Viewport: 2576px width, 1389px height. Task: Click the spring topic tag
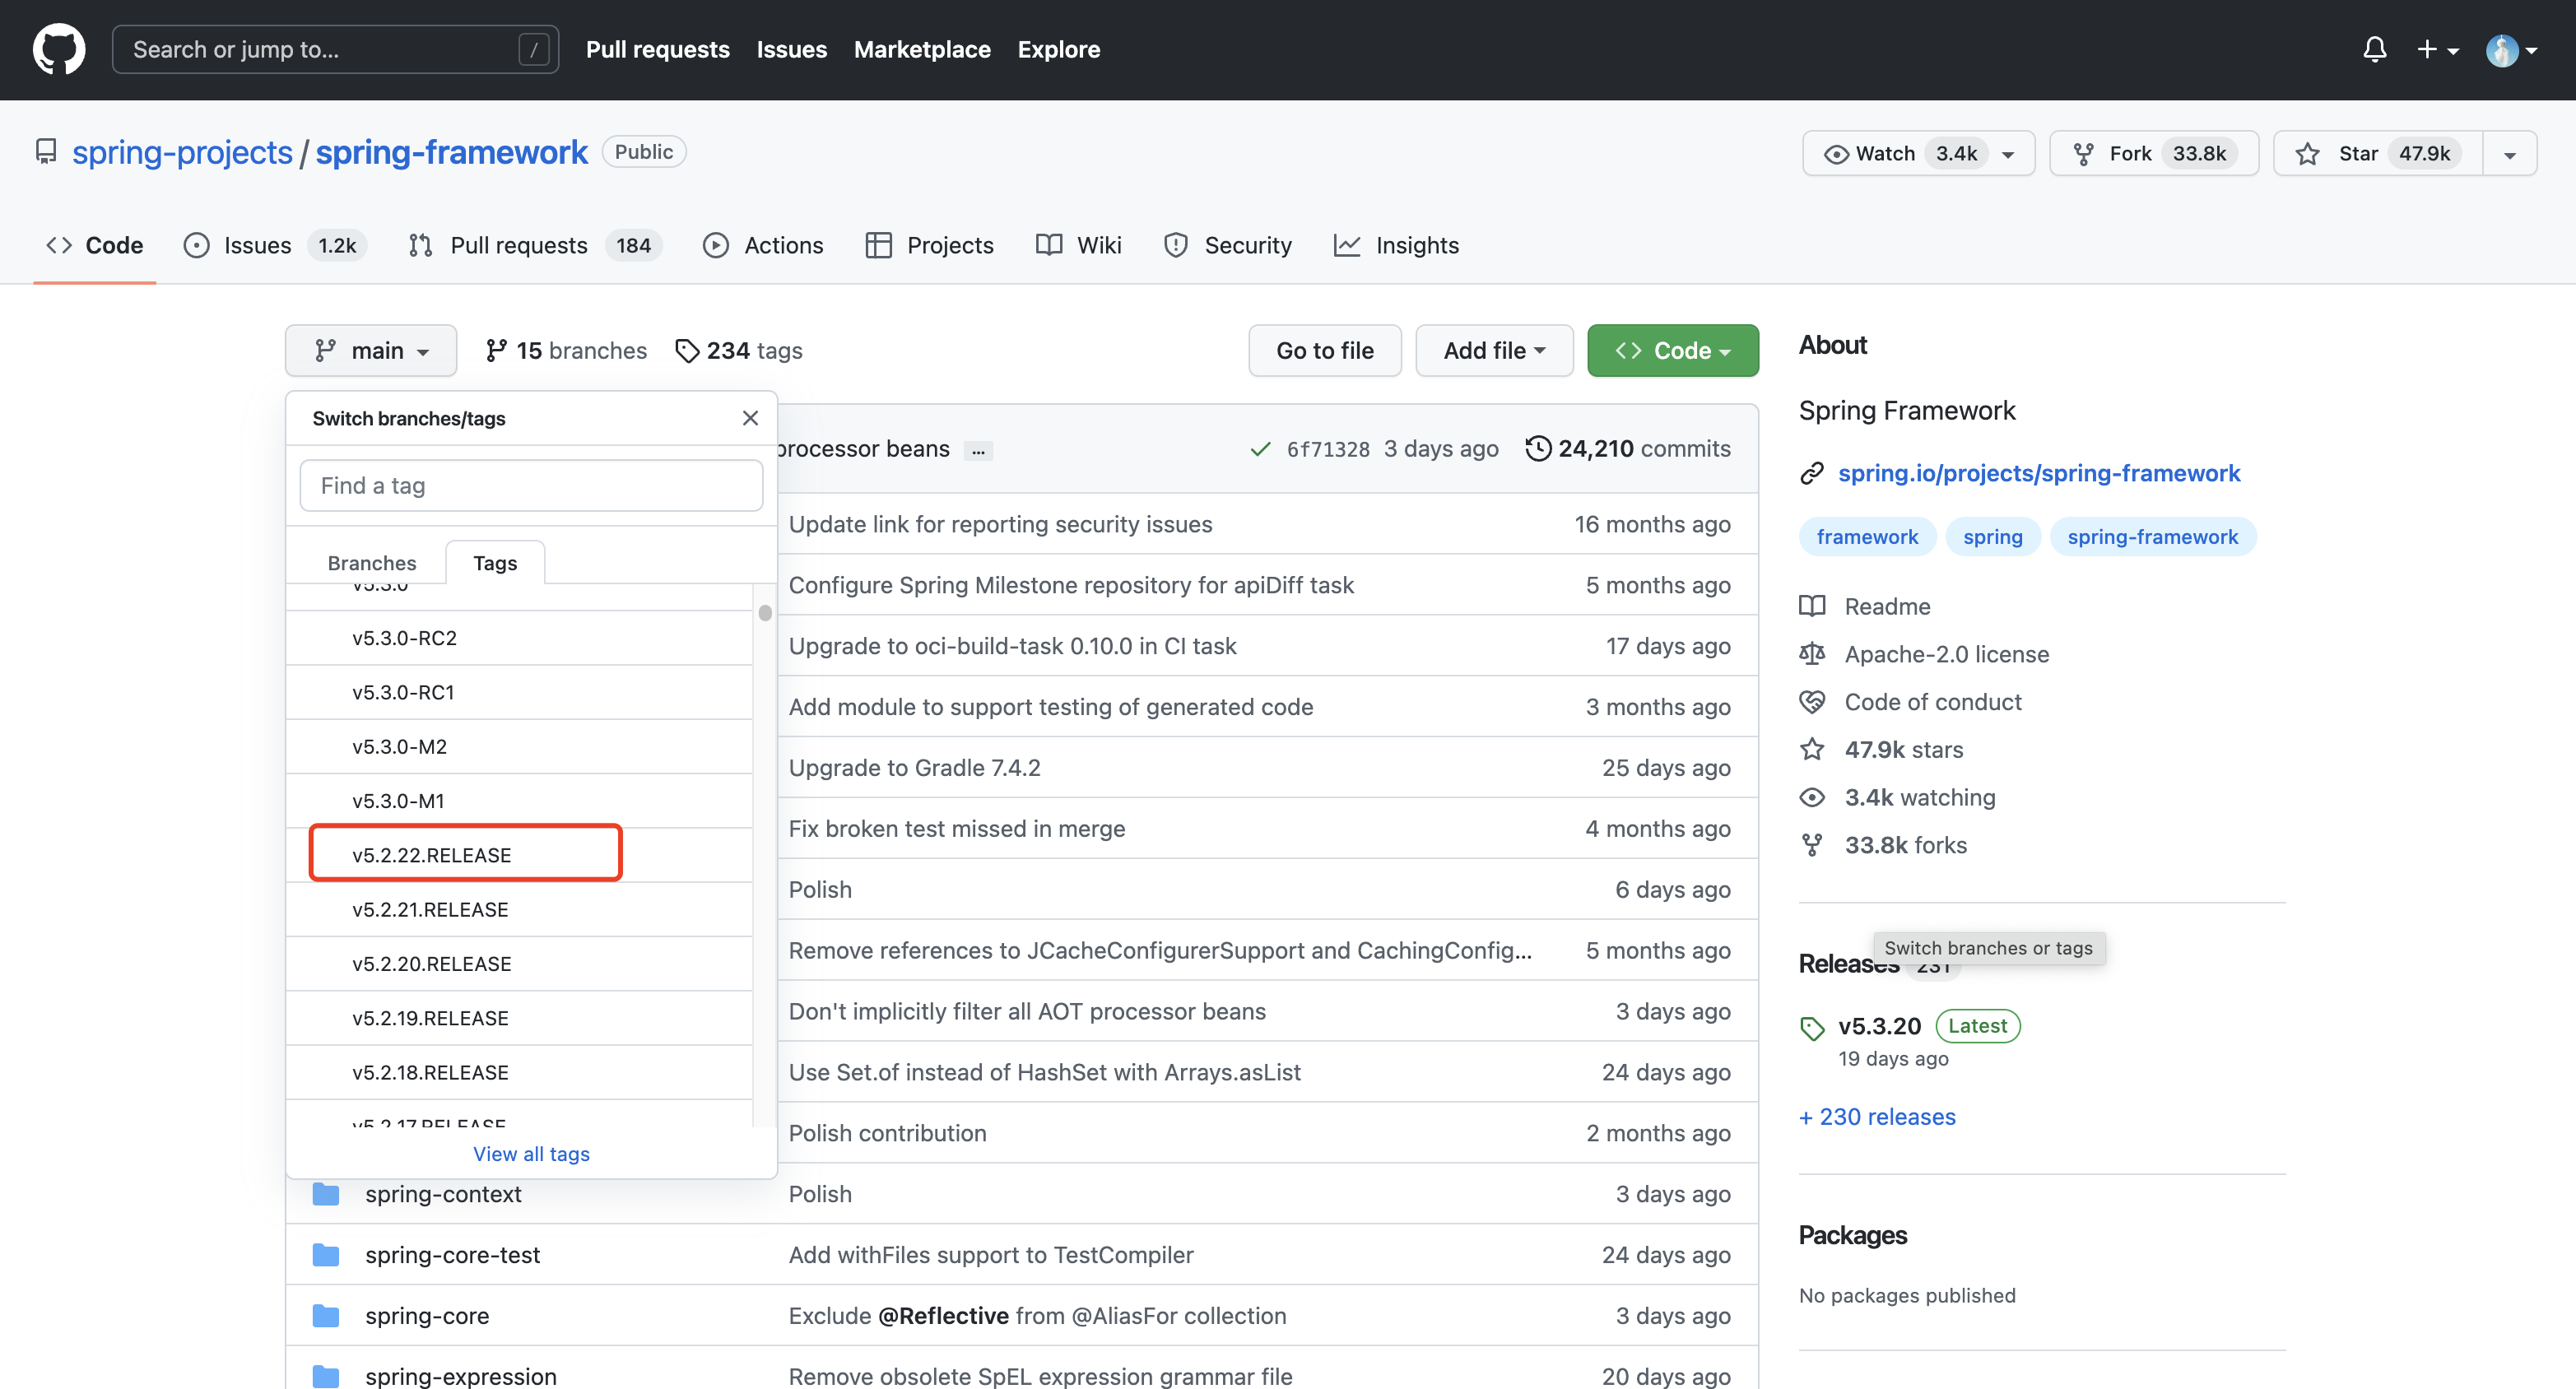point(1992,537)
